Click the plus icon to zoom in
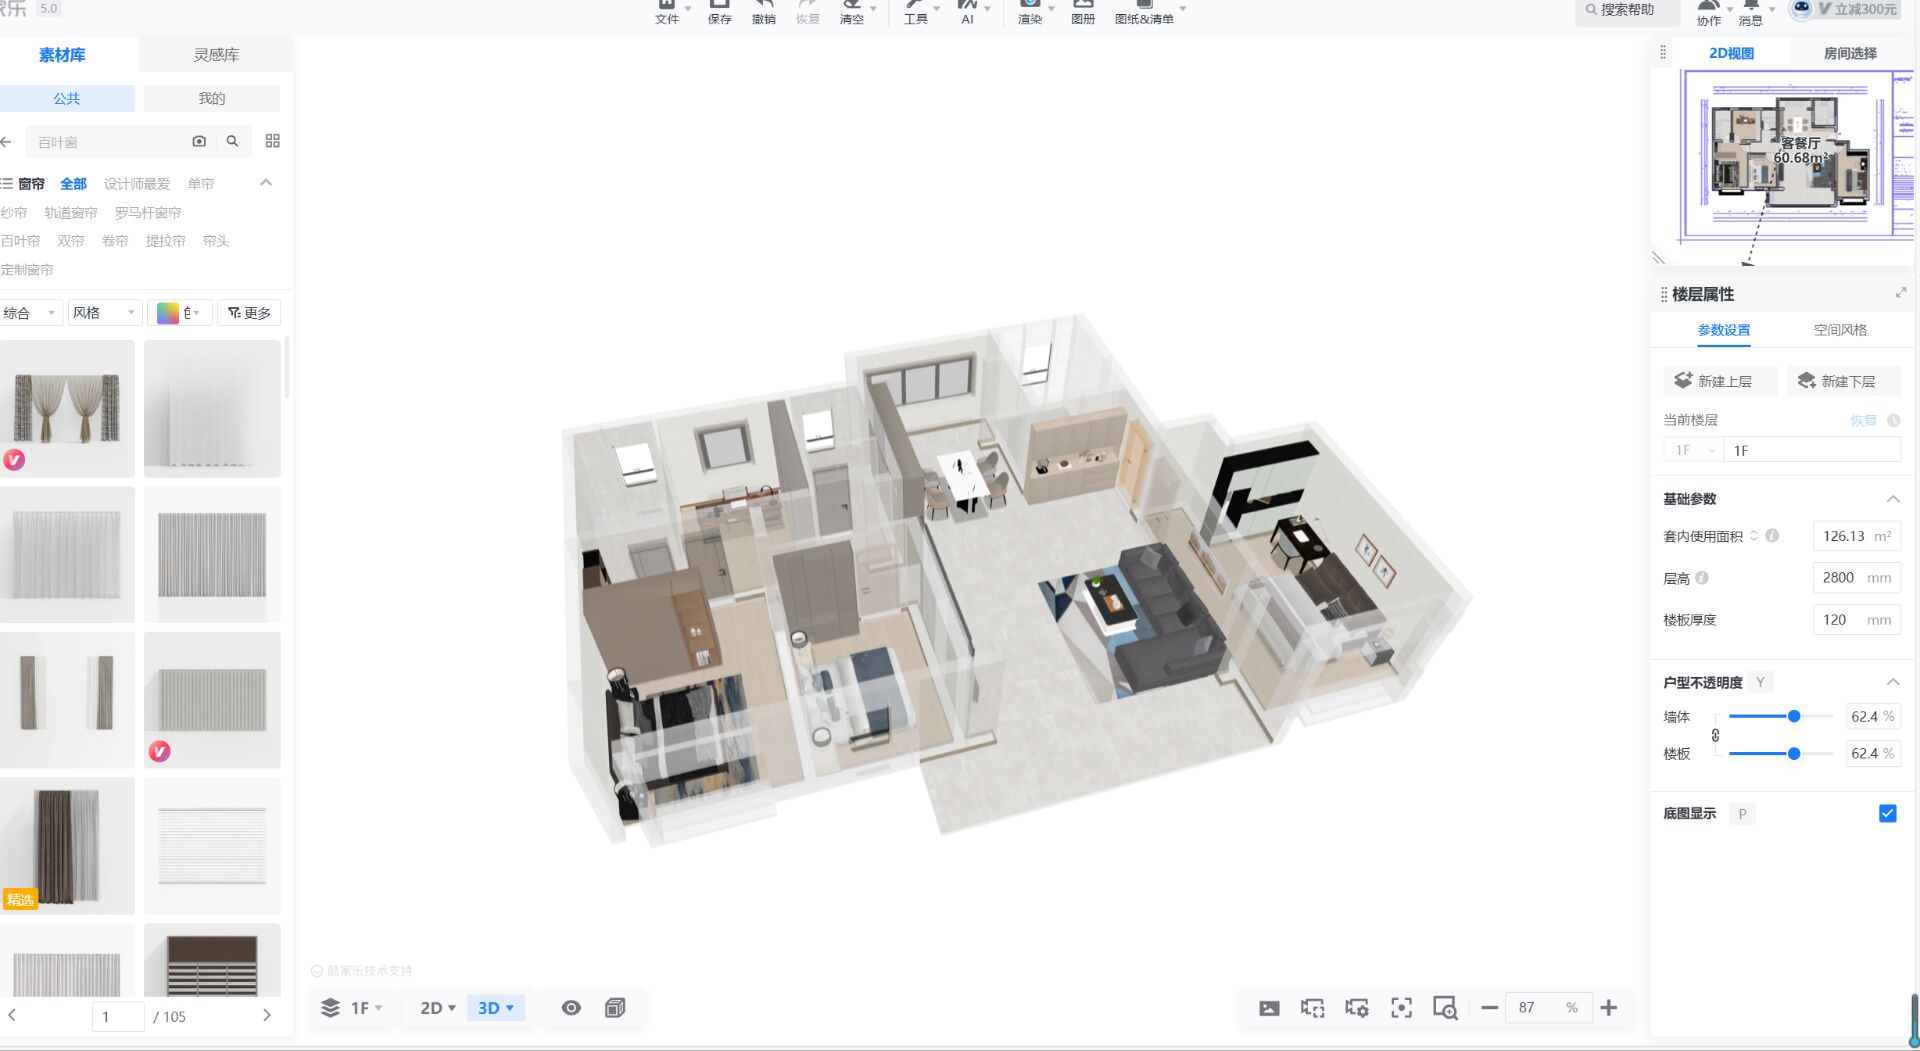This screenshot has height=1051, width=1920. [x=1608, y=1008]
